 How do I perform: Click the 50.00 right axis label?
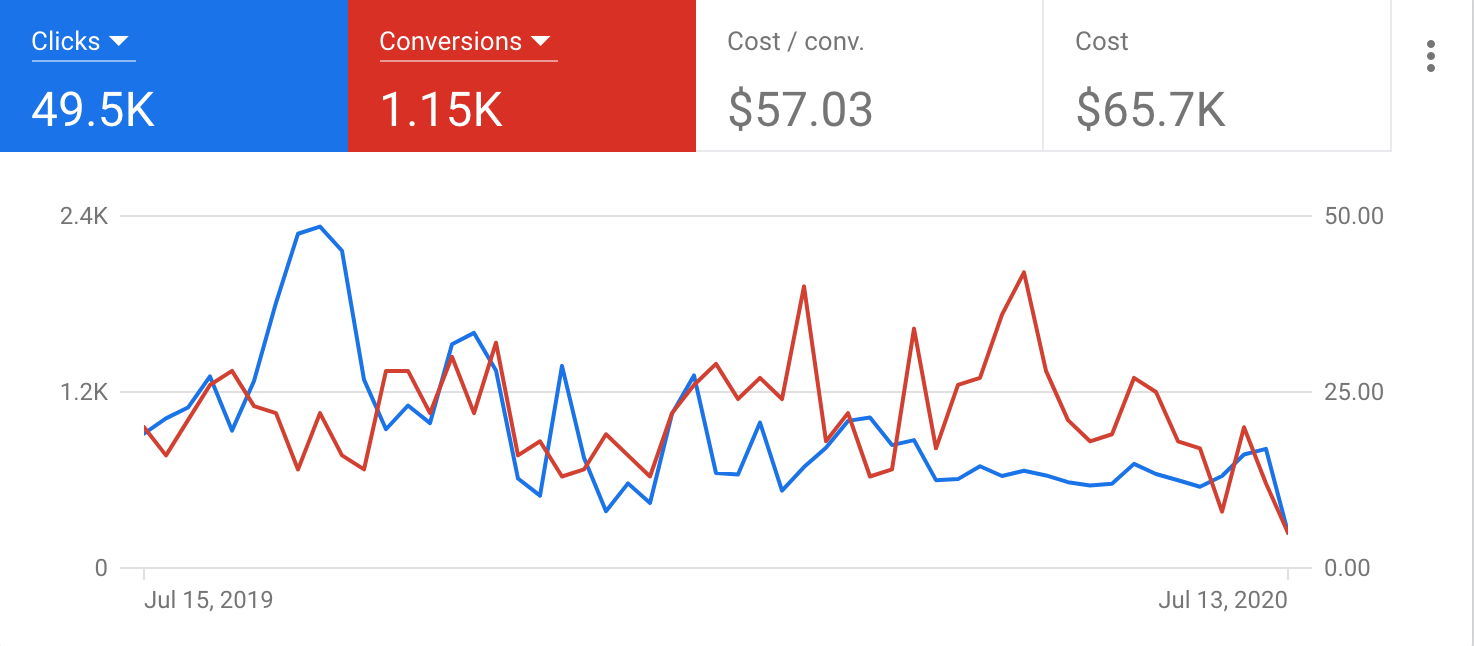click(x=1355, y=216)
